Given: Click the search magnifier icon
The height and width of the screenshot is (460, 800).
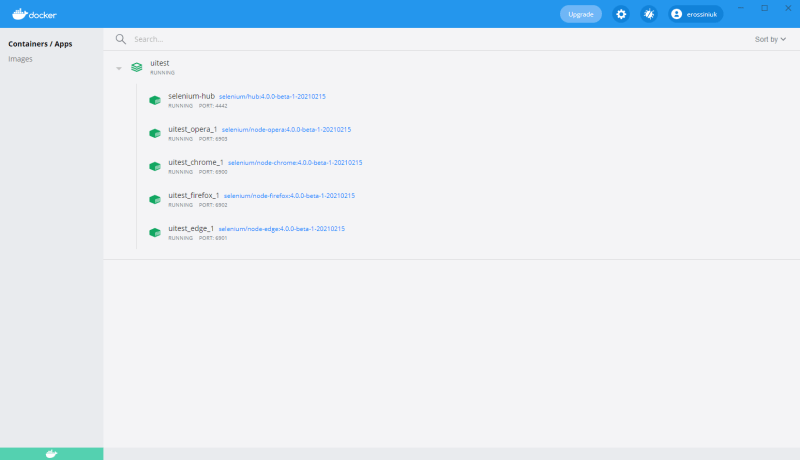Looking at the screenshot, I should [120, 39].
